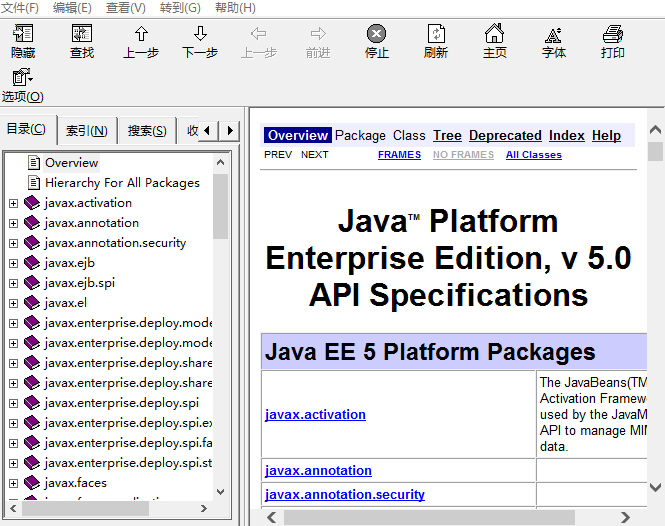Click the 下一步 down-arrow toolbar icon
Screen dimensions: 665x526
[200, 36]
